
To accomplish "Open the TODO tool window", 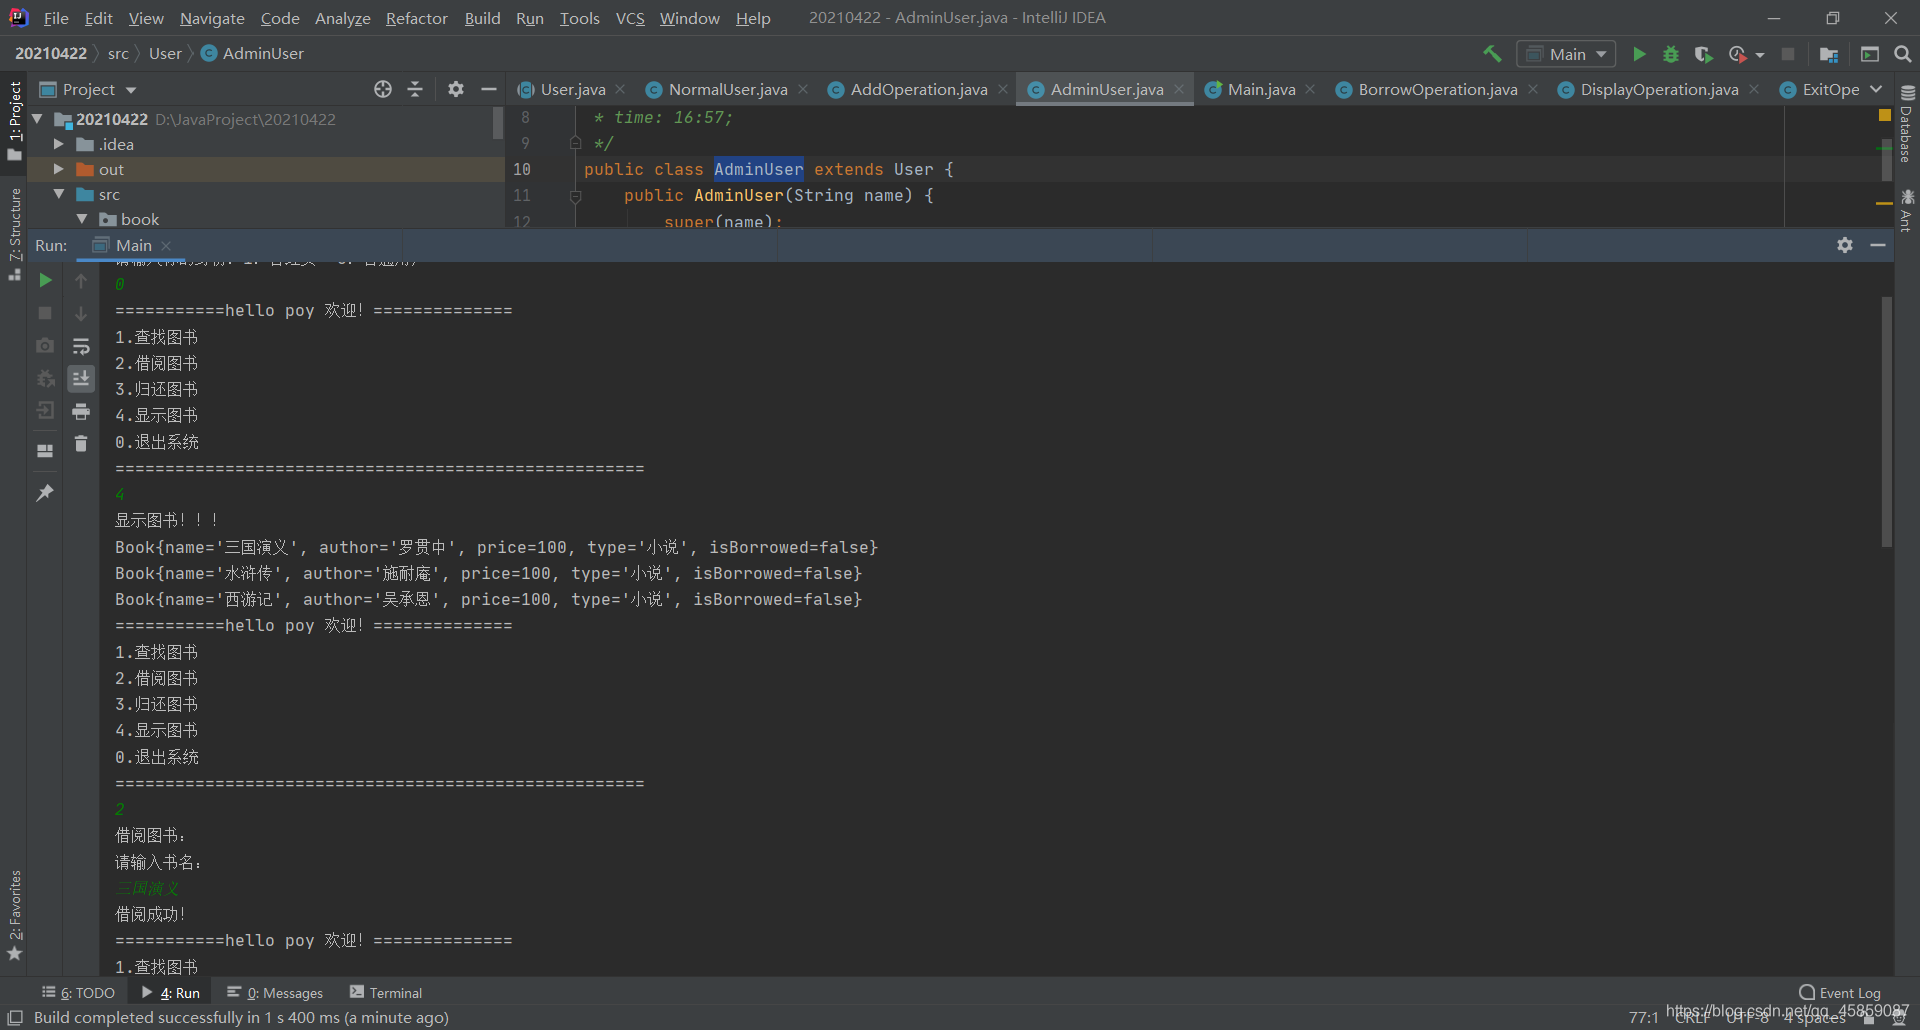I will click(x=79, y=993).
